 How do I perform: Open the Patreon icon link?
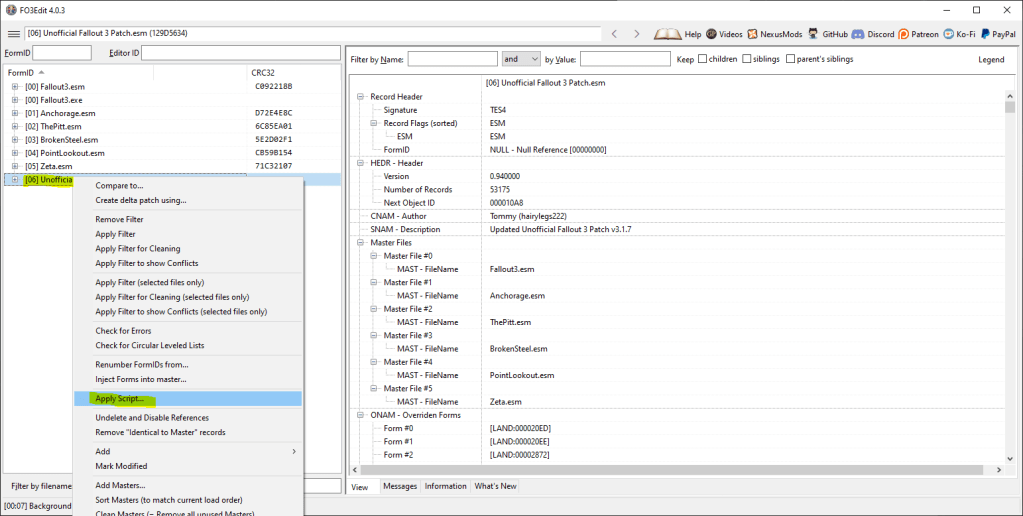(903, 34)
